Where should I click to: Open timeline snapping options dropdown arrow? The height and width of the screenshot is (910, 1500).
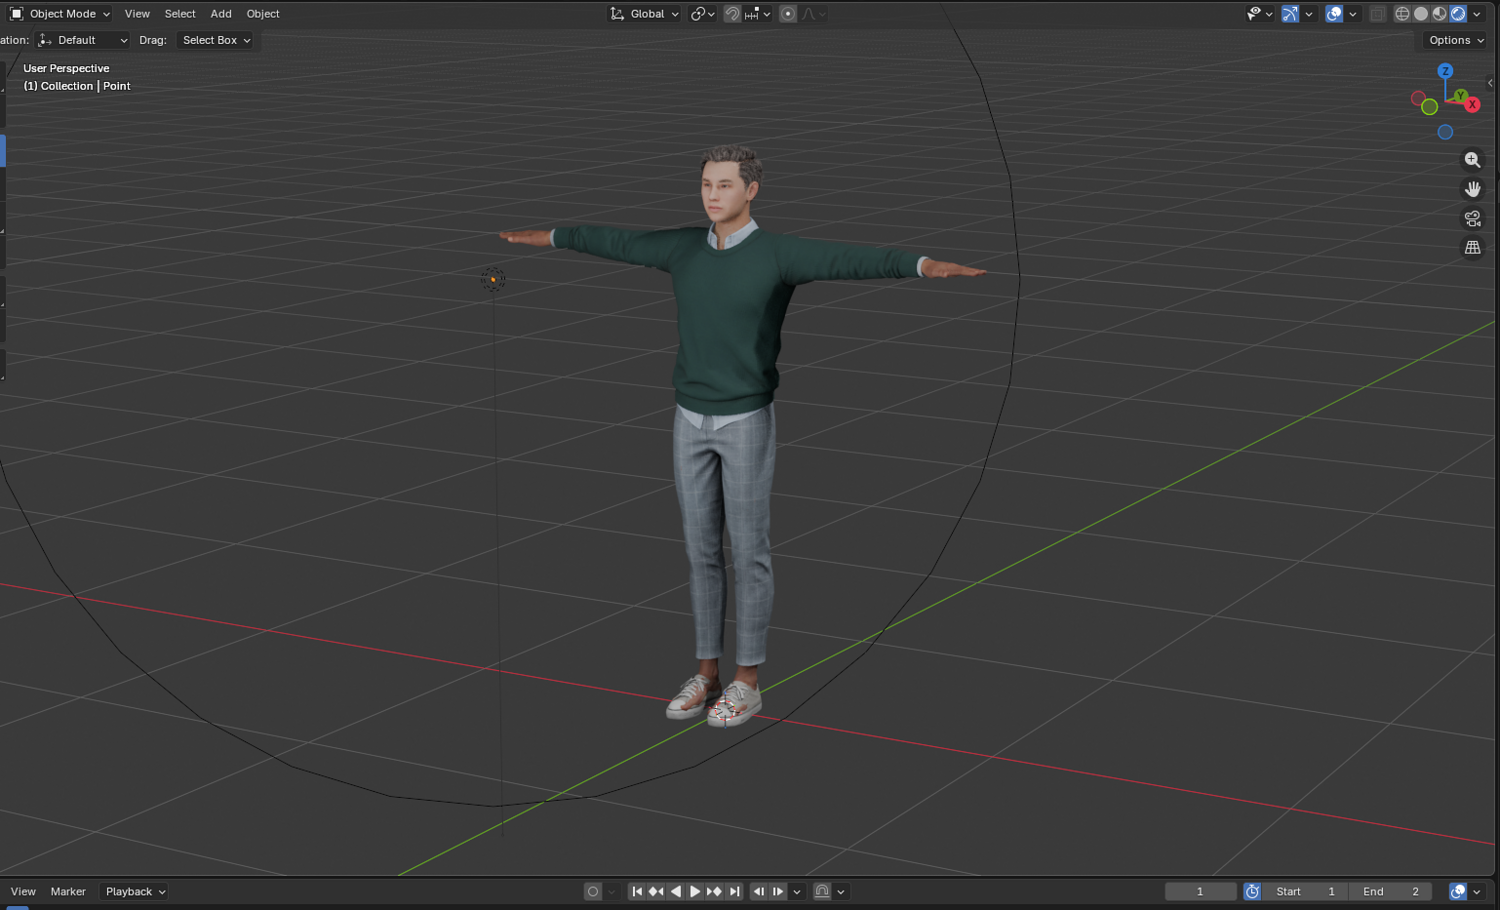pos(841,891)
